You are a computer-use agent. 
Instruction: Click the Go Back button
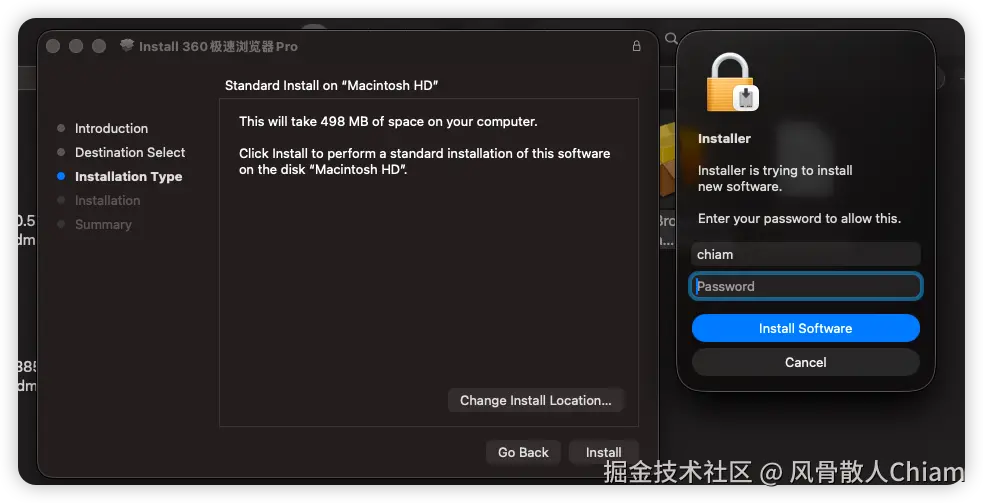523,452
